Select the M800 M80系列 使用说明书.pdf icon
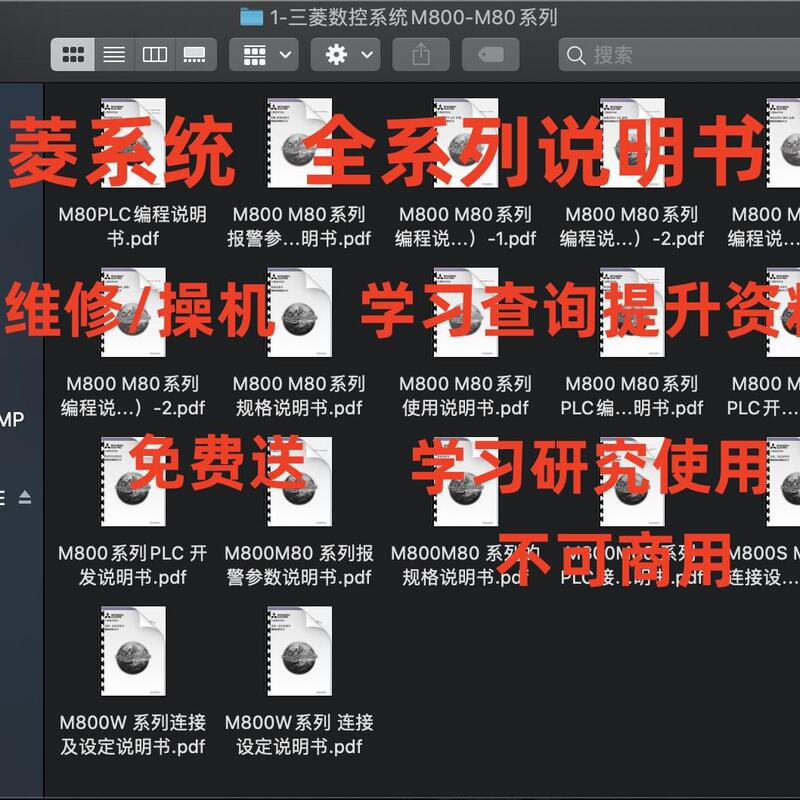The width and height of the screenshot is (800, 800). [466, 312]
